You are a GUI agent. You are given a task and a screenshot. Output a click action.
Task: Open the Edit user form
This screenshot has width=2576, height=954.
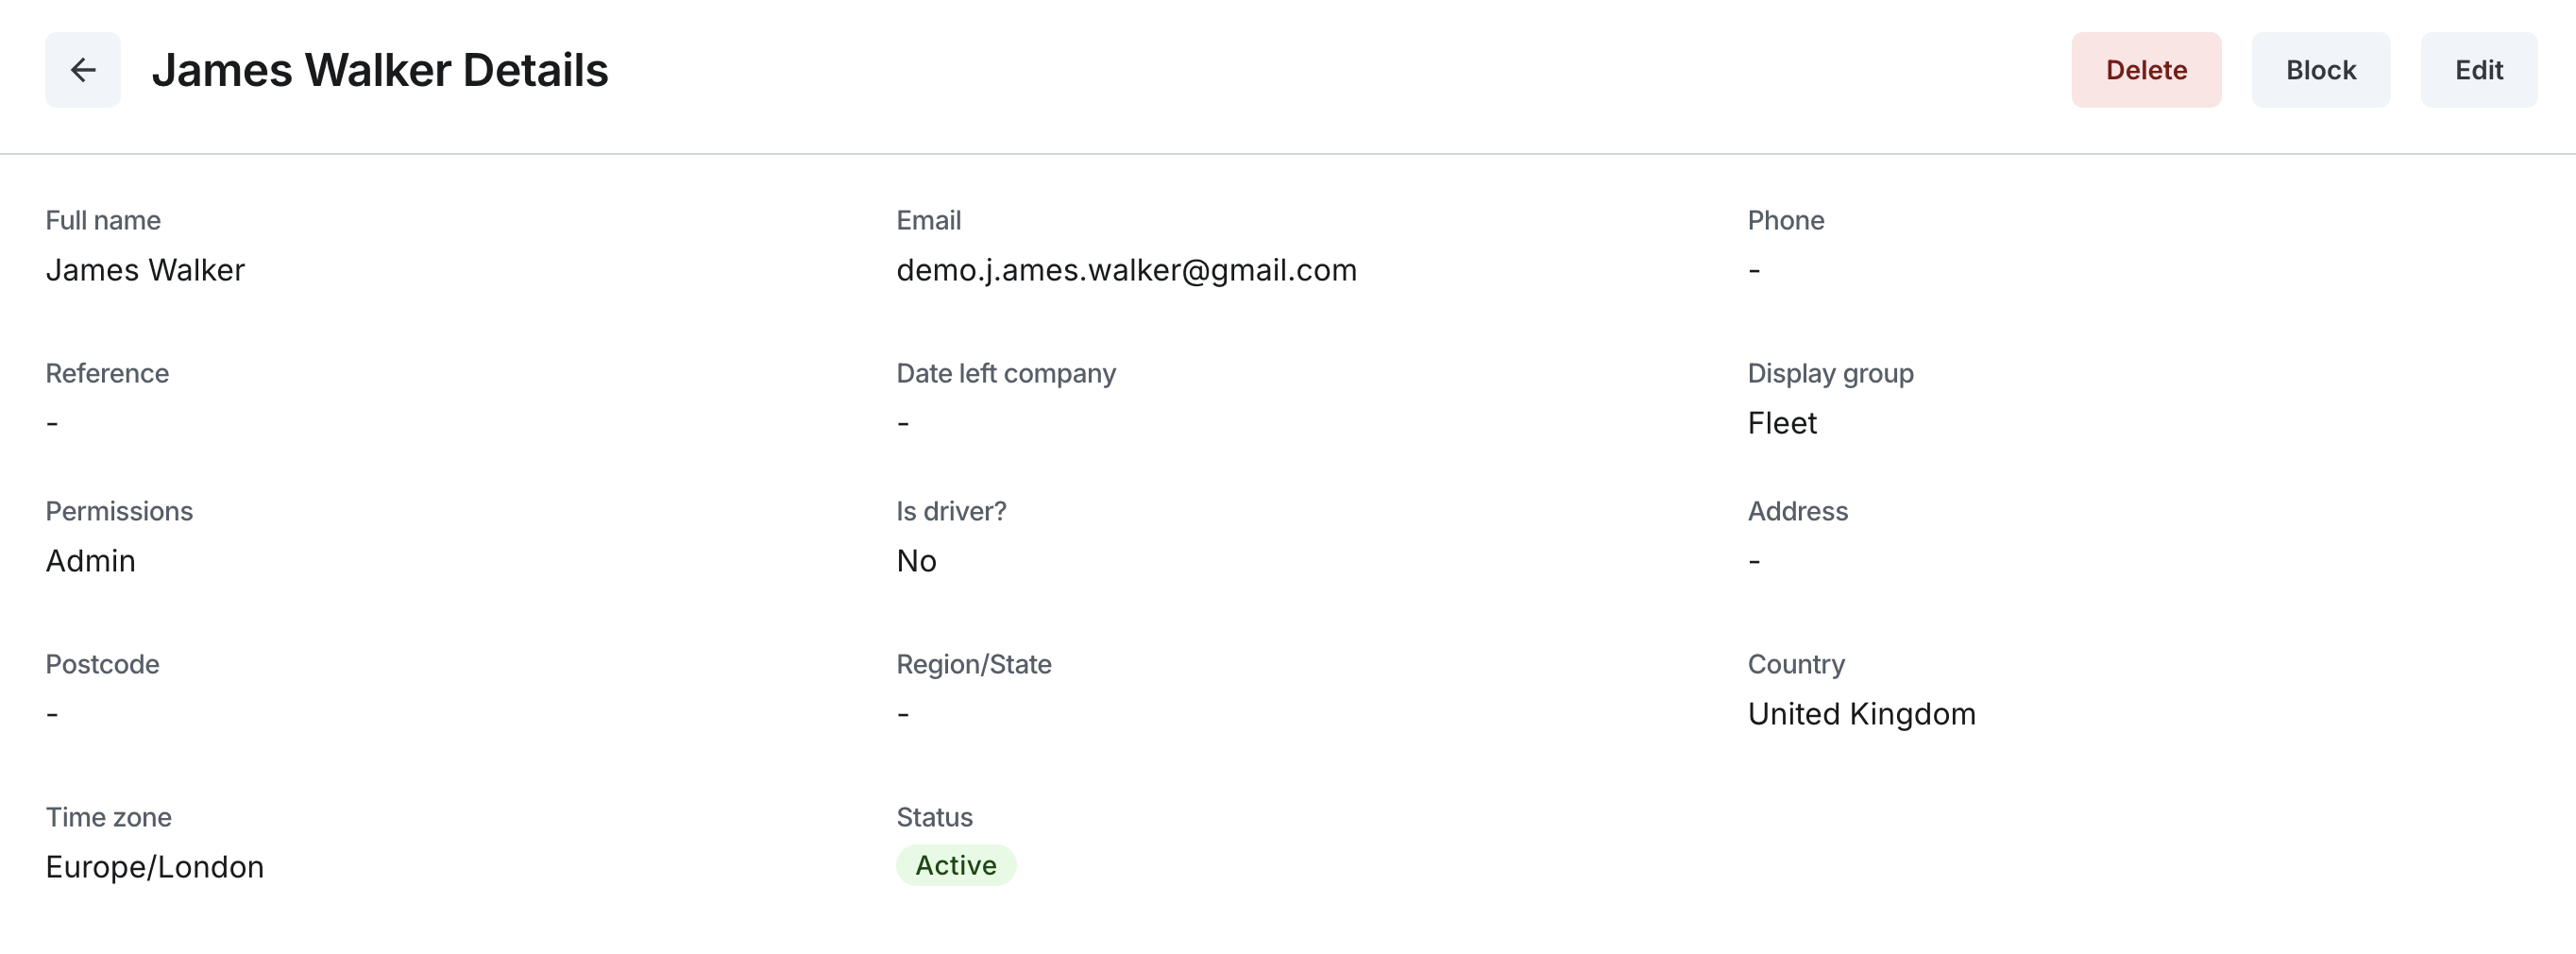(2478, 70)
